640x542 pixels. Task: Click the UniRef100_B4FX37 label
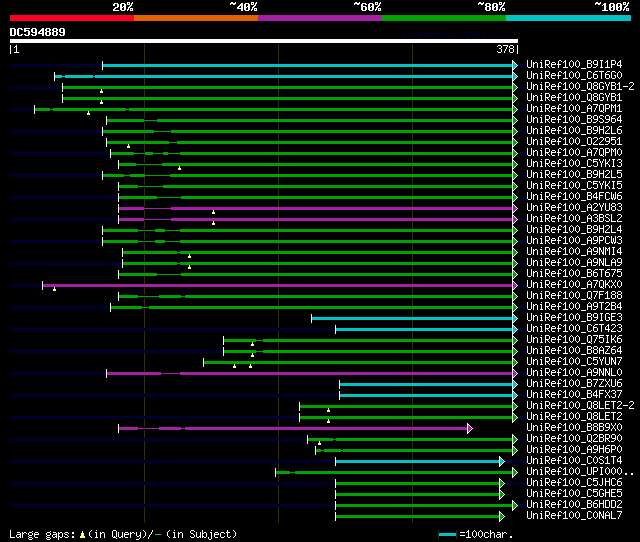click(x=574, y=395)
